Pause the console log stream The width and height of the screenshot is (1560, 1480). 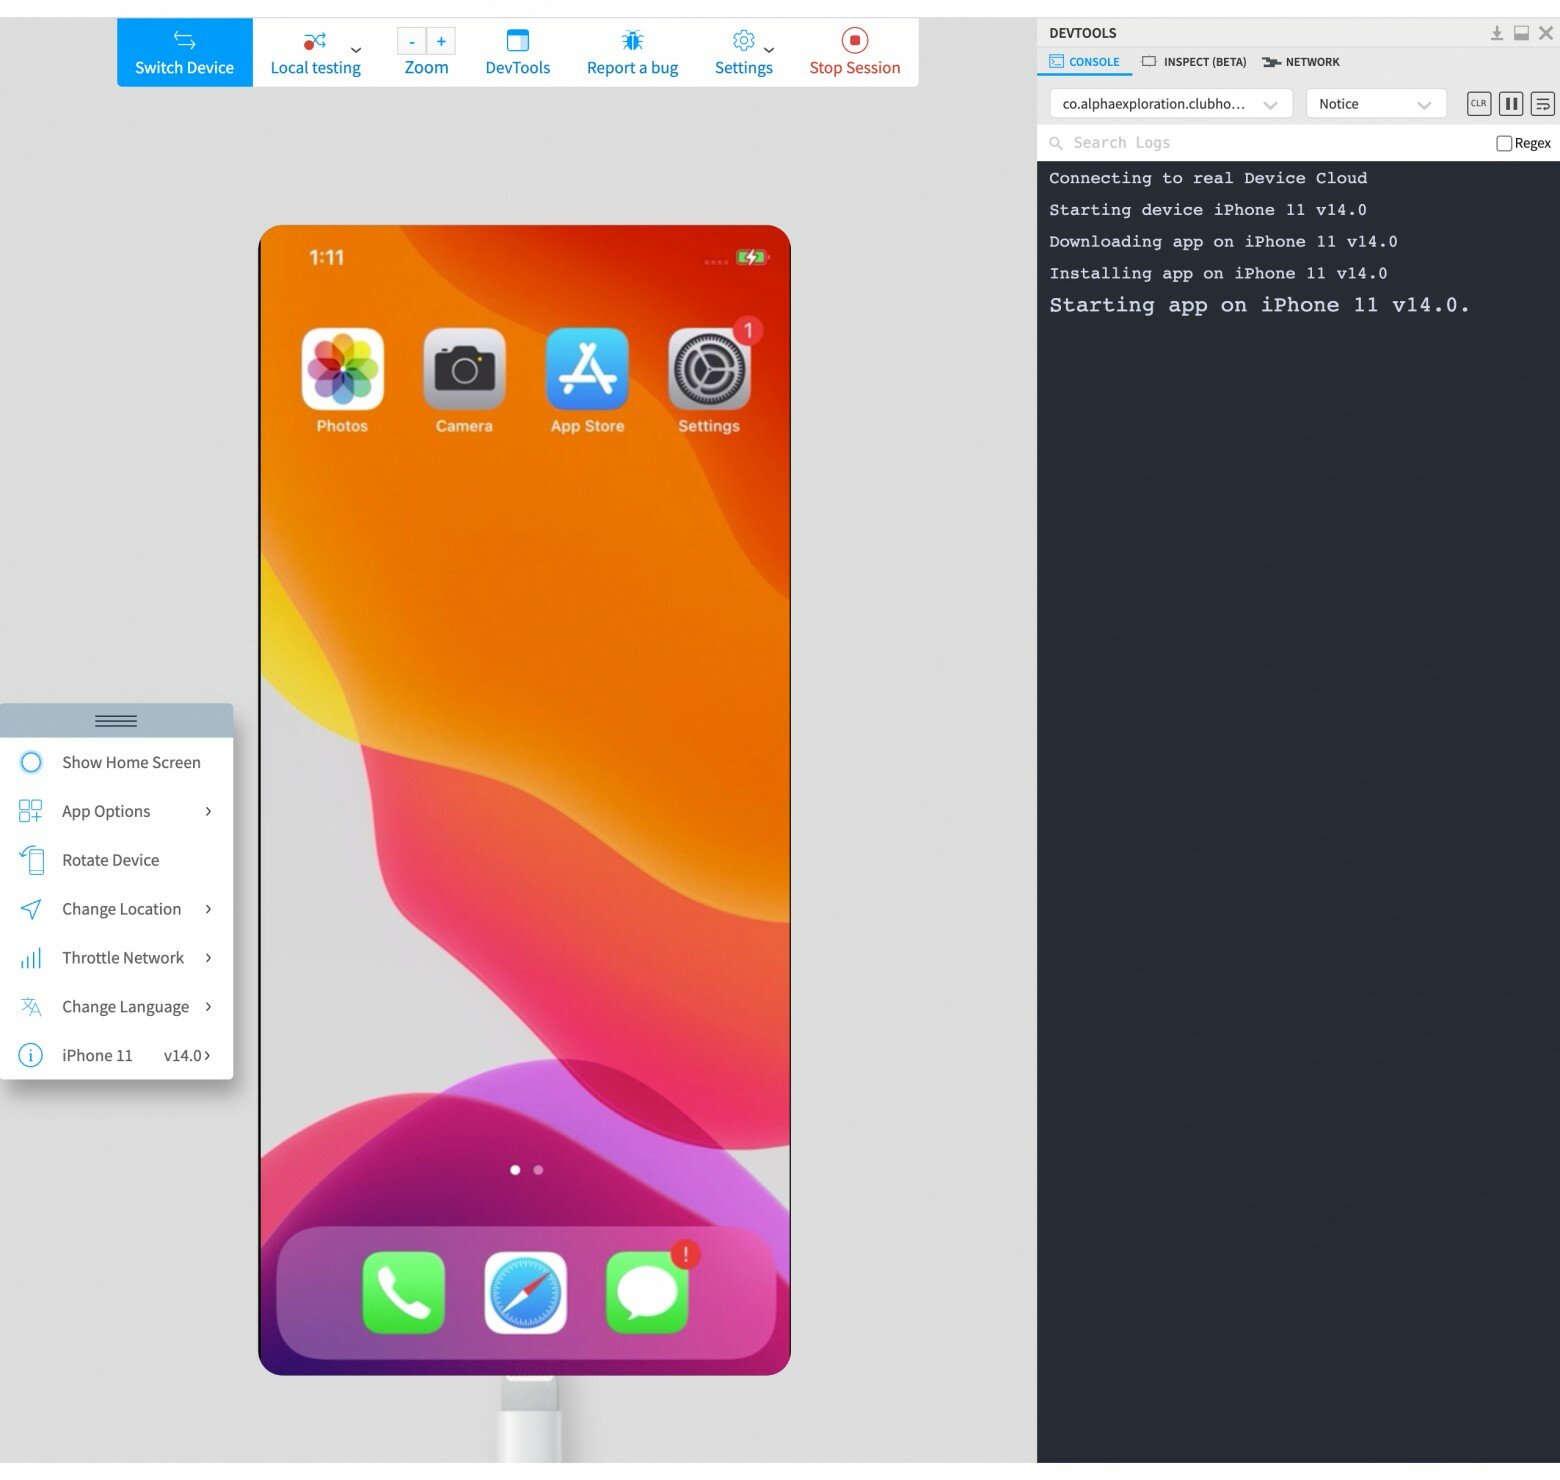click(1510, 103)
